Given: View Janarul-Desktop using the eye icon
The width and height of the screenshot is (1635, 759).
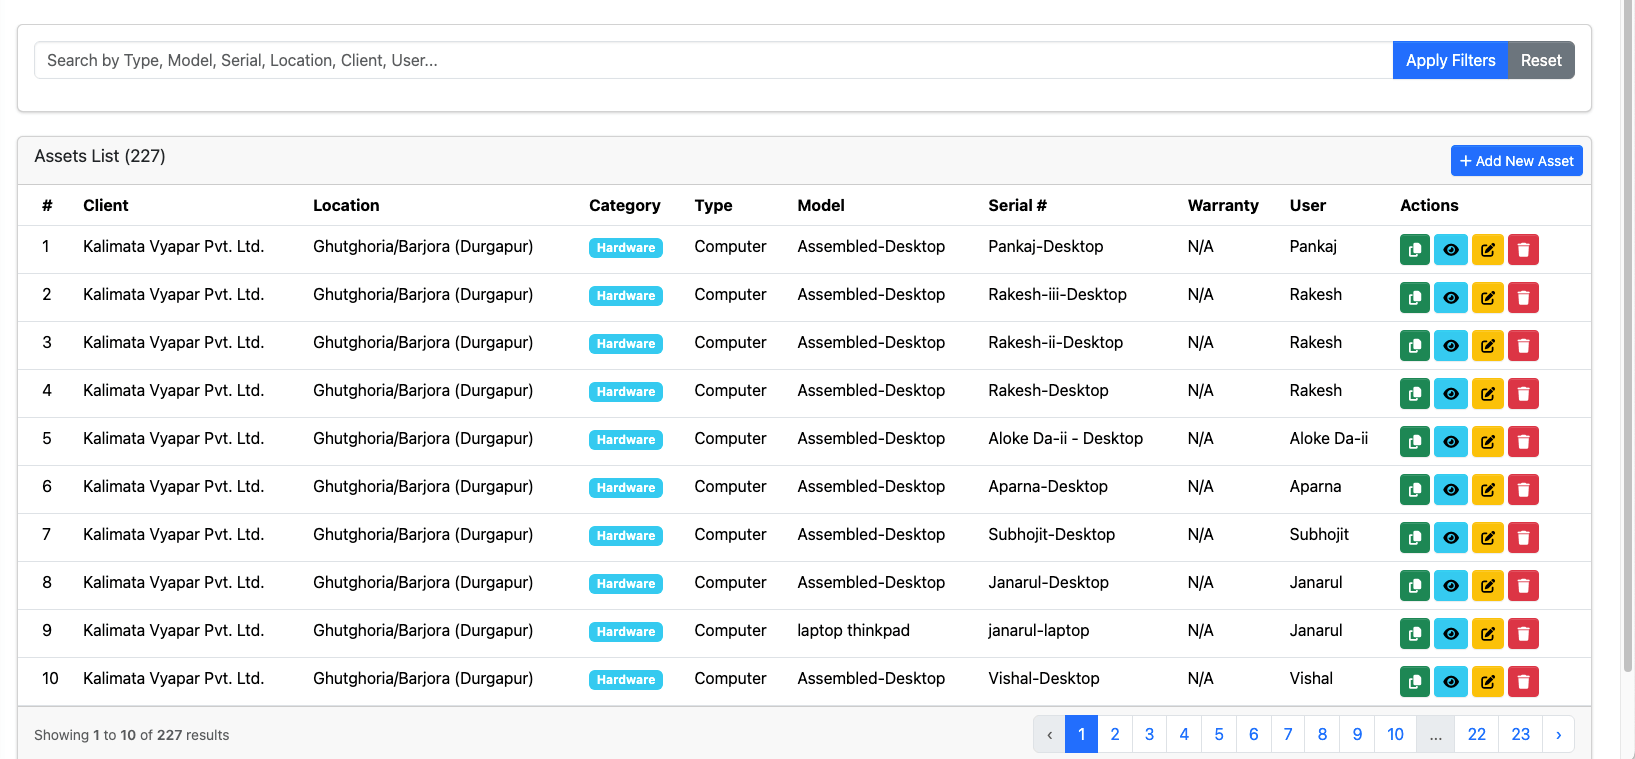Looking at the screenshot, I should click(1450, 586).
